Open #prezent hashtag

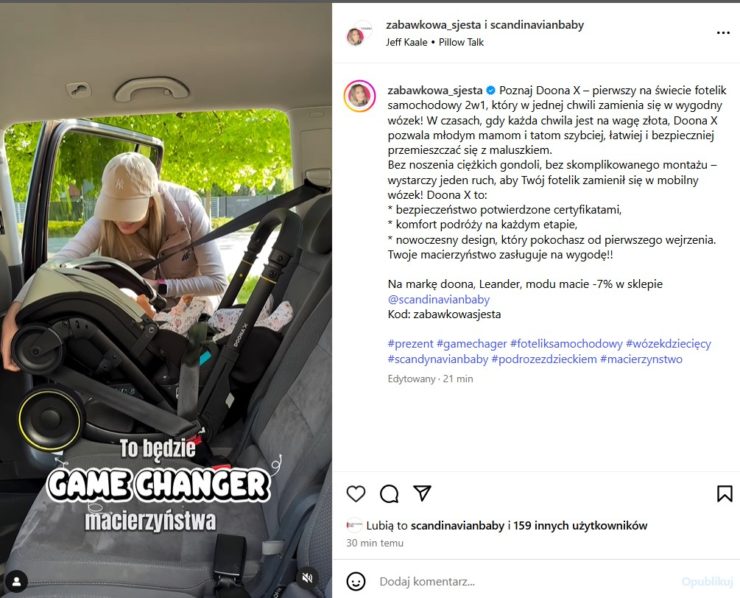click(x=410, y=344)
